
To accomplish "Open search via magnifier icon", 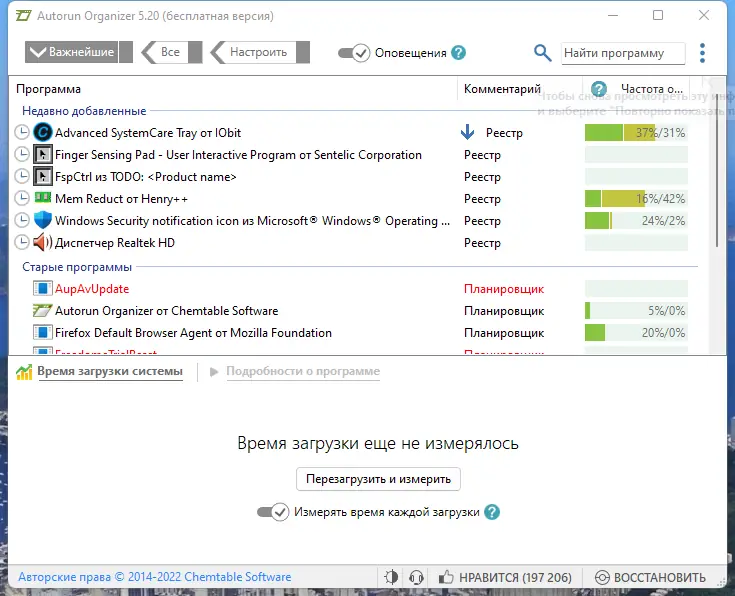I will point(542,53).
